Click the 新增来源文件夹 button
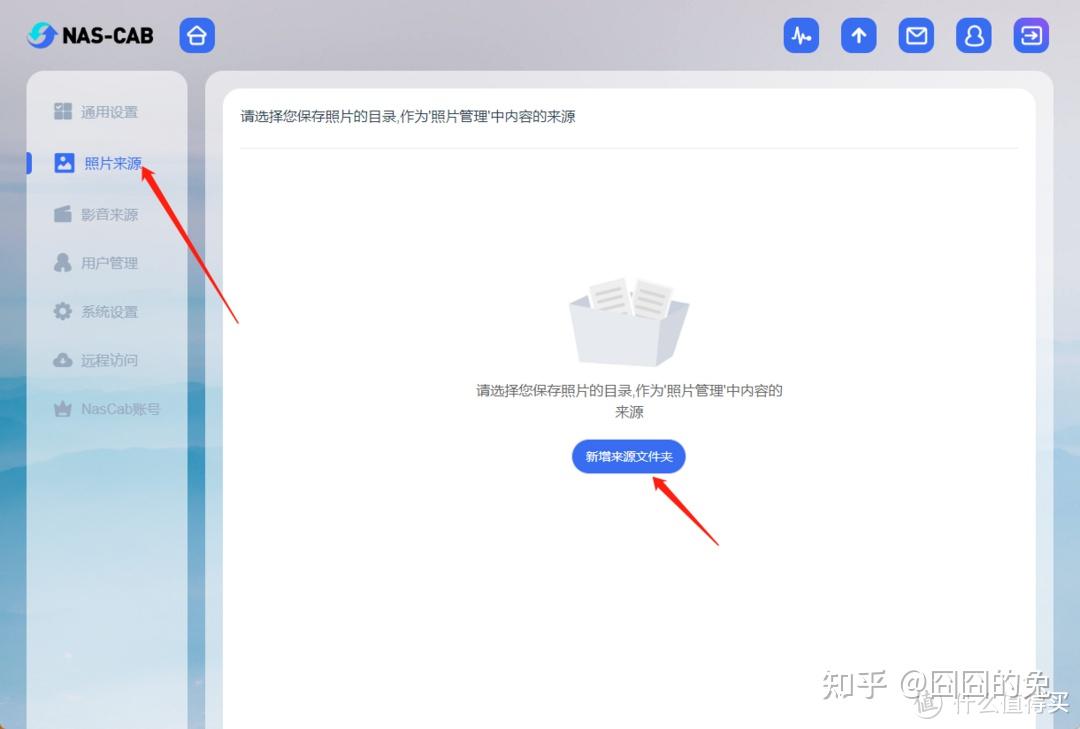 pos(628,456)
